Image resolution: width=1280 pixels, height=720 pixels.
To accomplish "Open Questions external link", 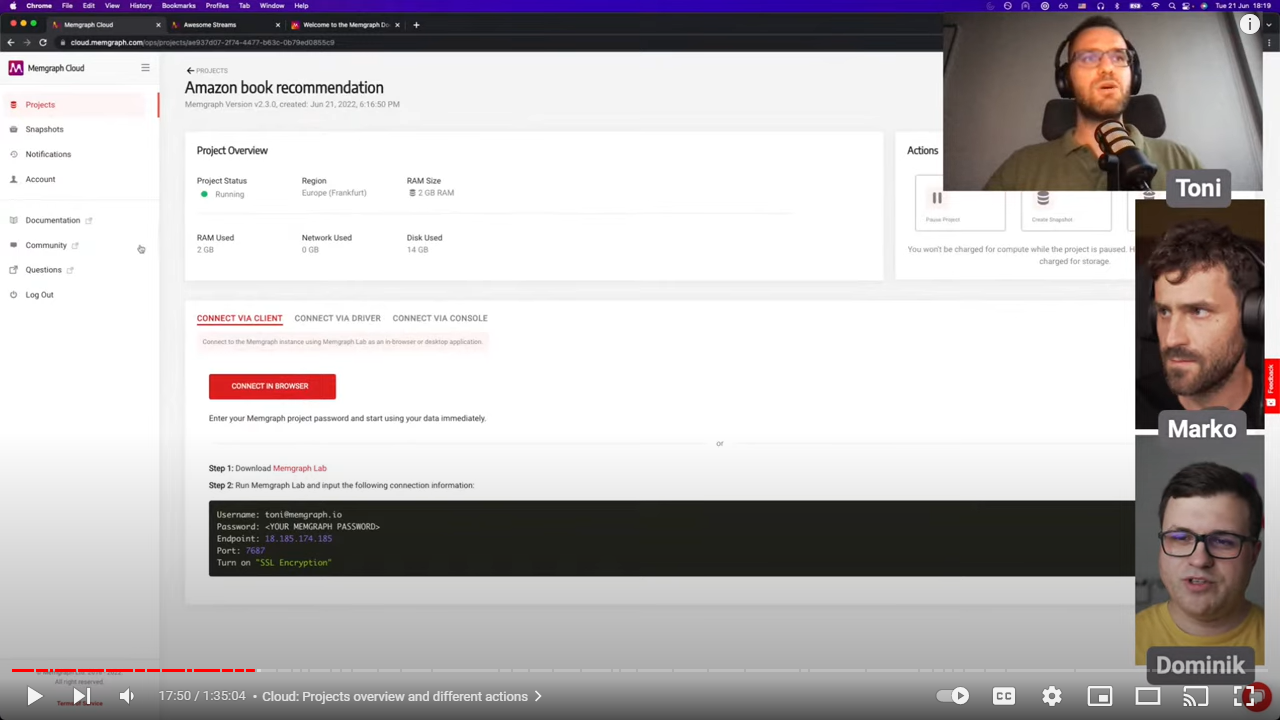I will tap(49, 270).
